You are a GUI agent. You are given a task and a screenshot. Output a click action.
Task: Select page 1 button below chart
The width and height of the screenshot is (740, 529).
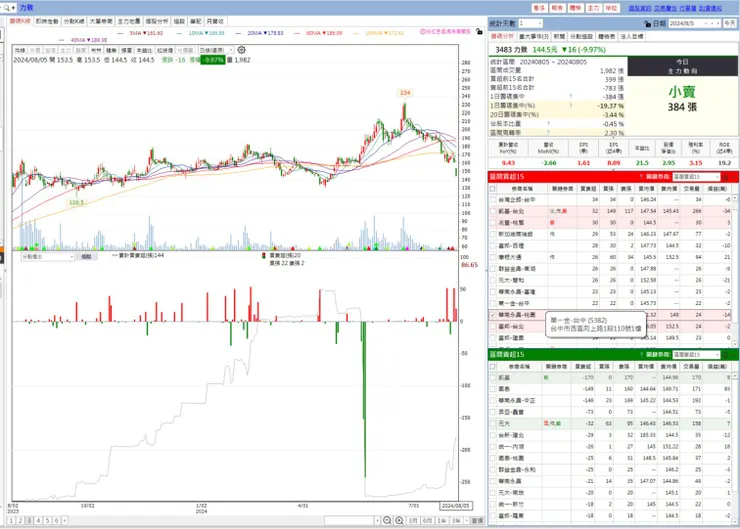click(11, 520)
